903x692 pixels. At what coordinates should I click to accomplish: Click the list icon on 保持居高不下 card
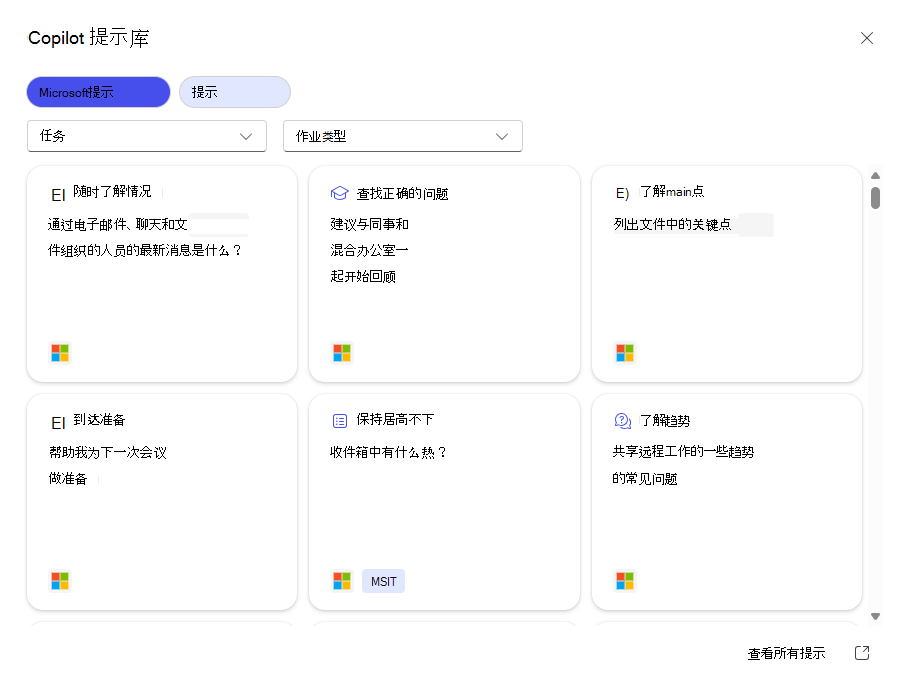(339, 421)
